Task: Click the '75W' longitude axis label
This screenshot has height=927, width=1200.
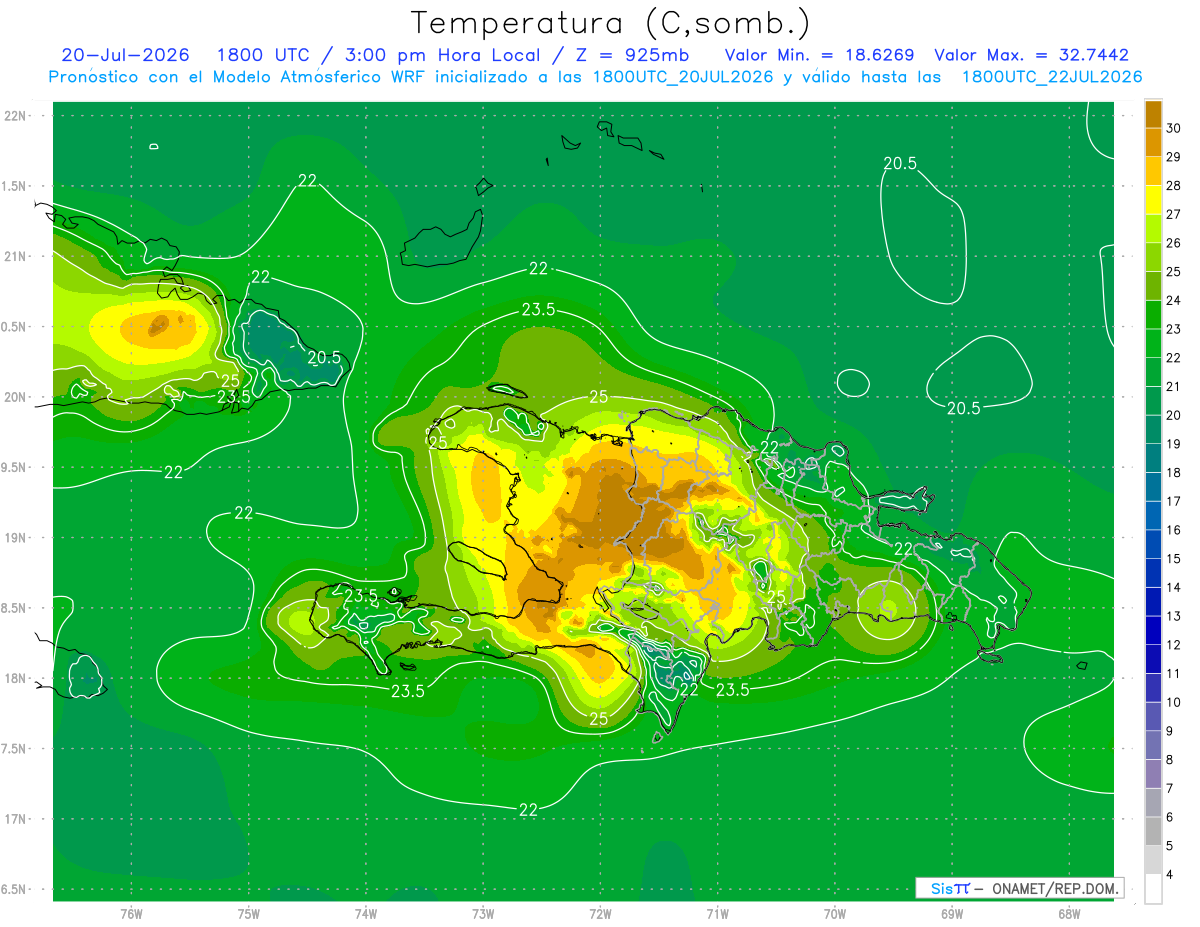Action: click(249, 914)
